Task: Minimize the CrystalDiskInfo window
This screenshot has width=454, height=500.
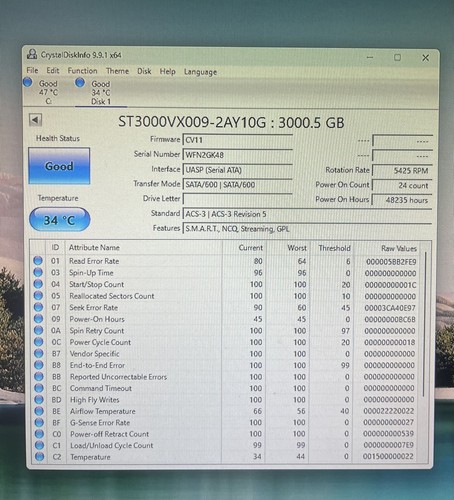Action: [x=370, y=57]
